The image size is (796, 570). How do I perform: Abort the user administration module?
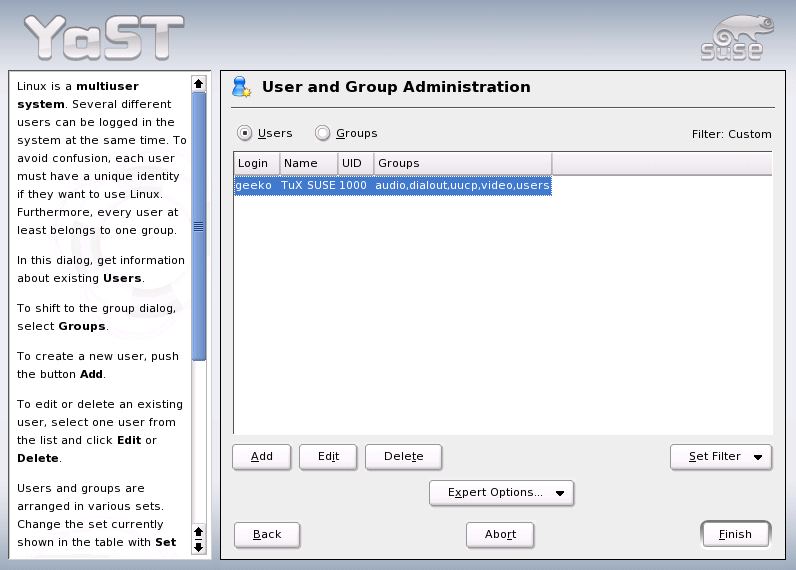click(x=500, y=535)
